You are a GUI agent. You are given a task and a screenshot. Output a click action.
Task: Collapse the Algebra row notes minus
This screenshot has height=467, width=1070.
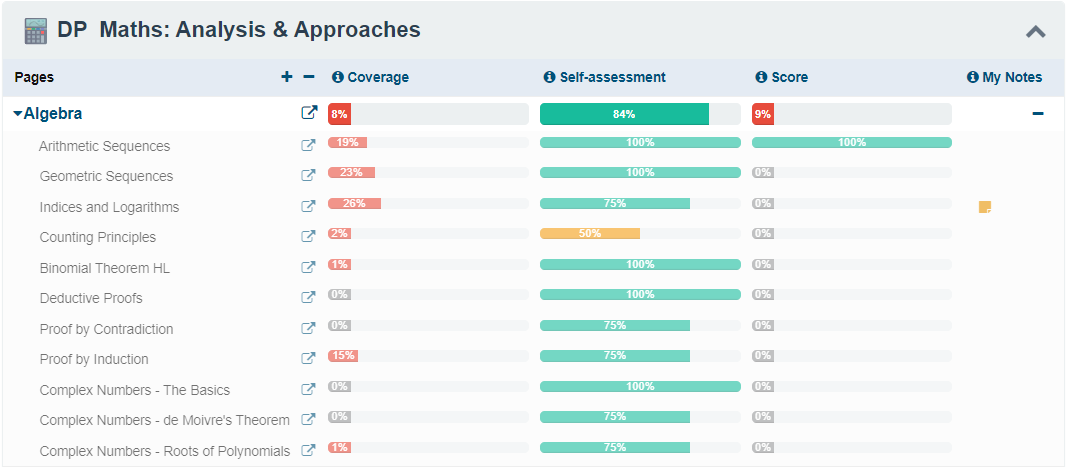1038,114
